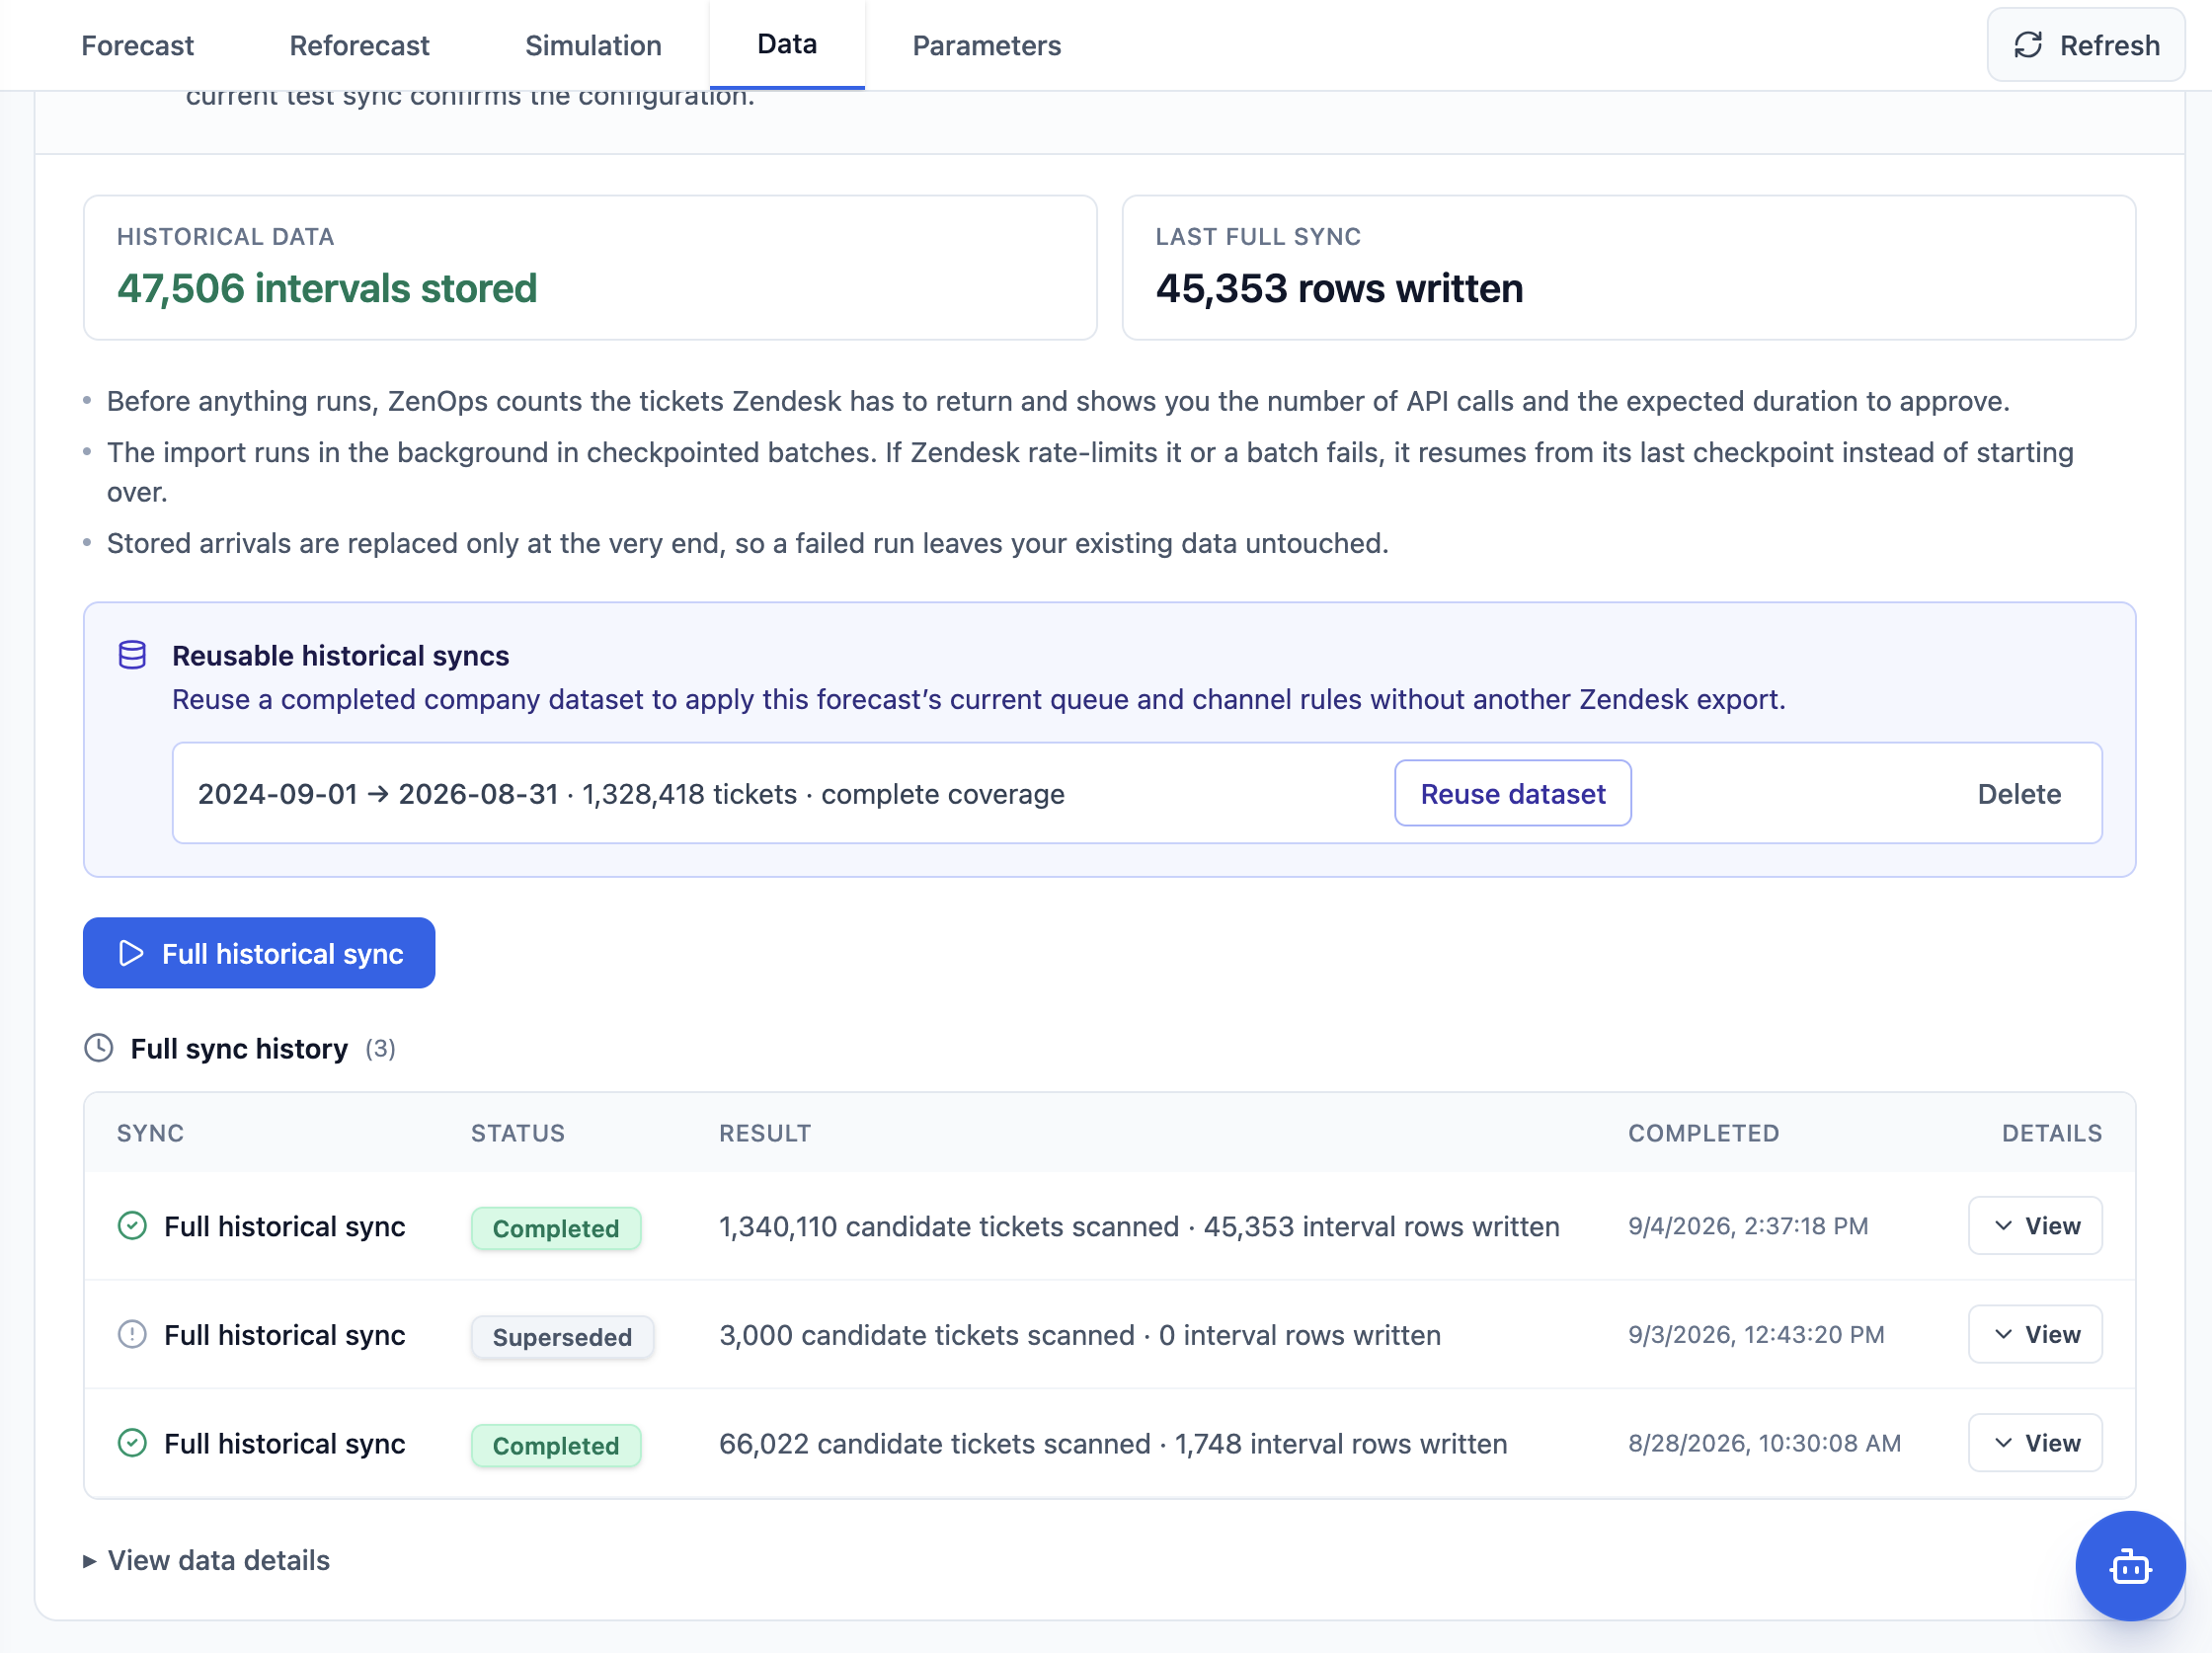Click the Refresh button

[2085, 45]
